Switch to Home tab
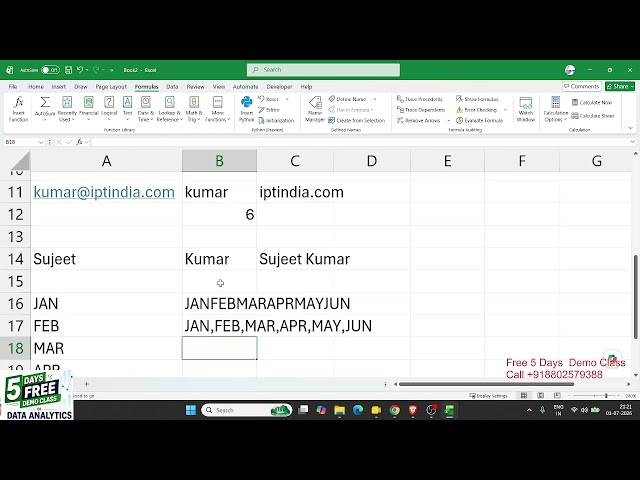 tap(36, 87)
